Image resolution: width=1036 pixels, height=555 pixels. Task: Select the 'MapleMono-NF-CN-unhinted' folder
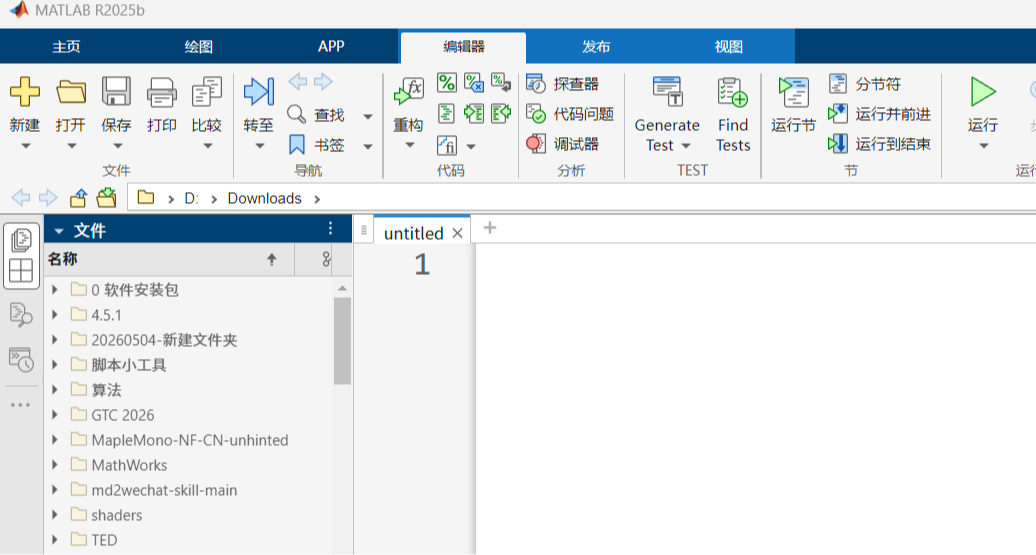pyautogui.click(x=189, y=440)
